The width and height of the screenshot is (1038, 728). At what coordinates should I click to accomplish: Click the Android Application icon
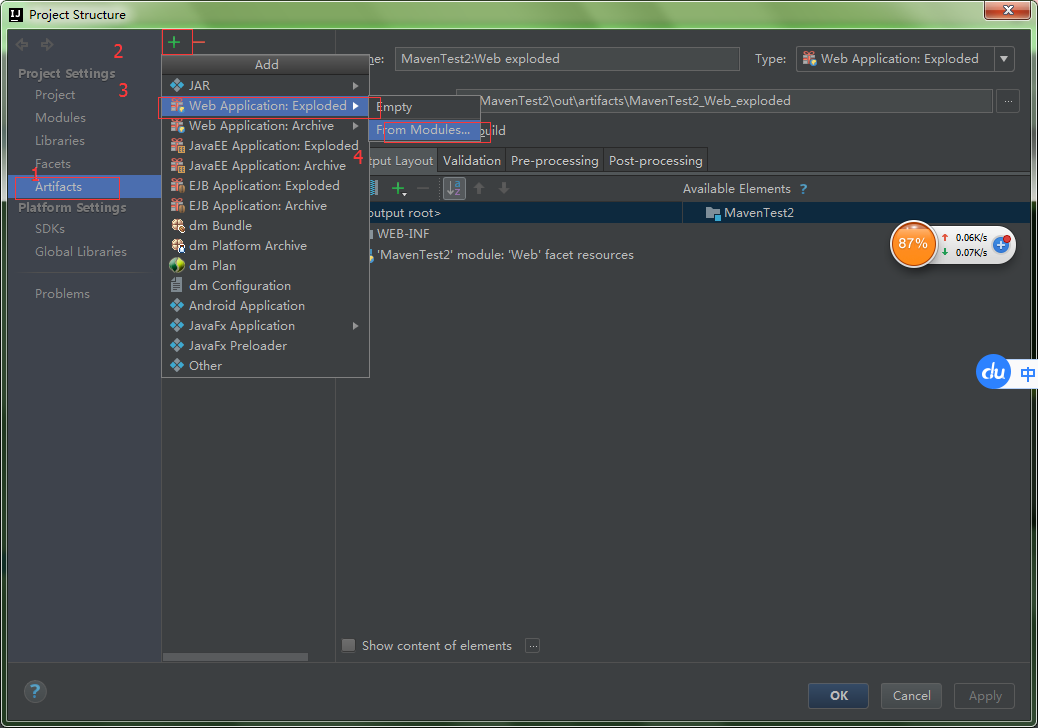tap(177, 305)
